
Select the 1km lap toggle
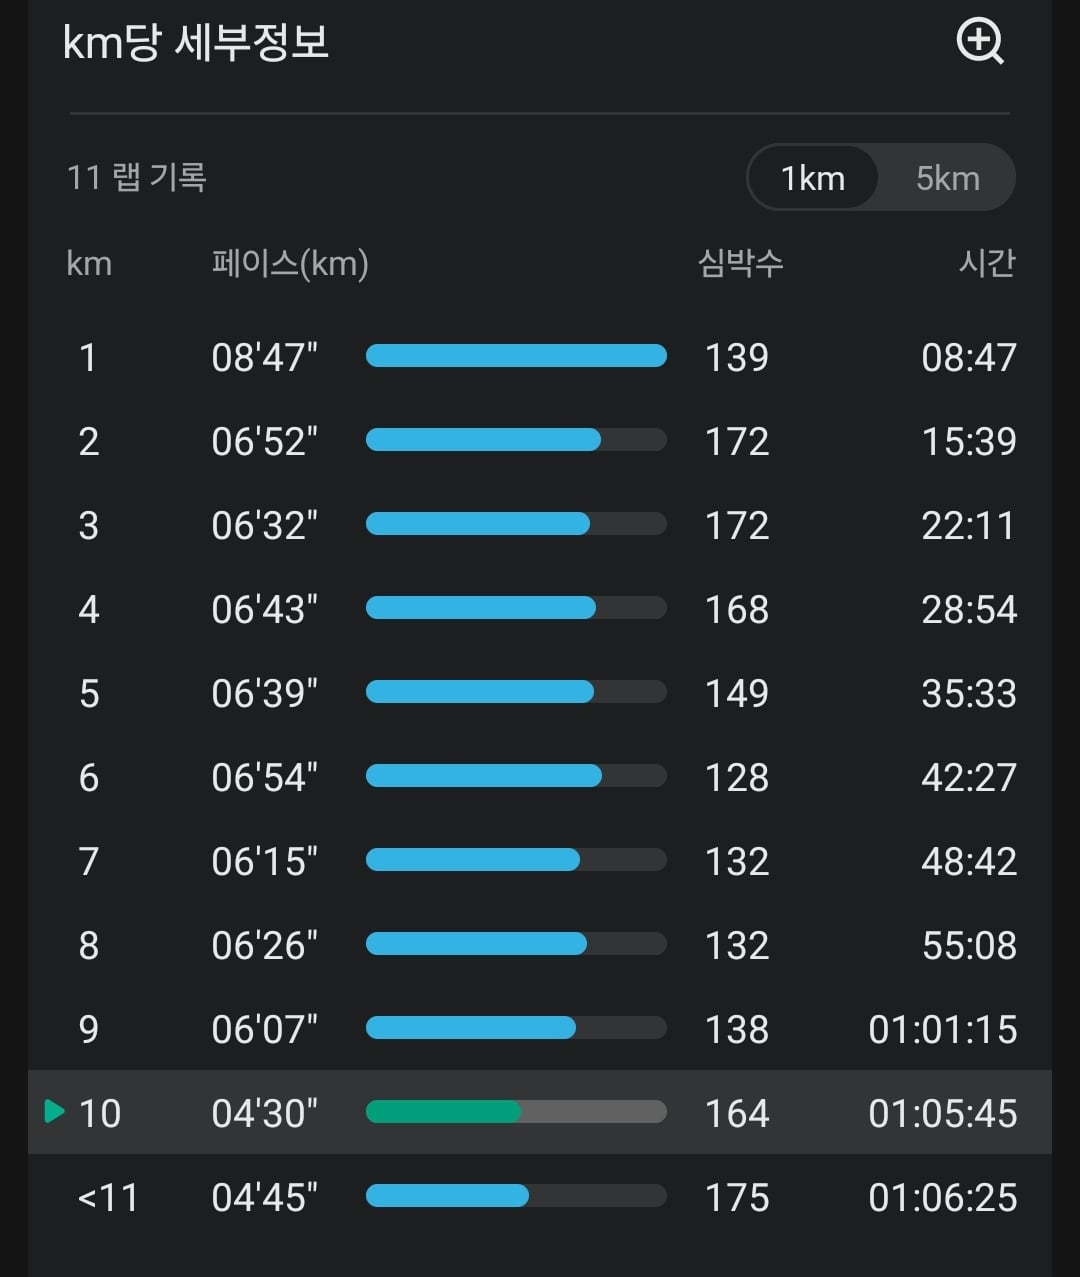click(x=813, y=178)
